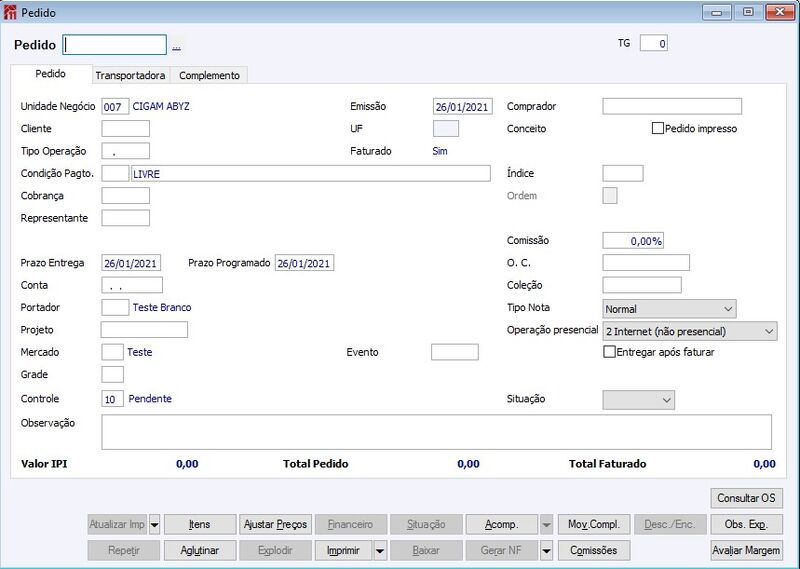Click the Aglutinar button
This screenshot has width=800, height=569.
coord(199,551)
